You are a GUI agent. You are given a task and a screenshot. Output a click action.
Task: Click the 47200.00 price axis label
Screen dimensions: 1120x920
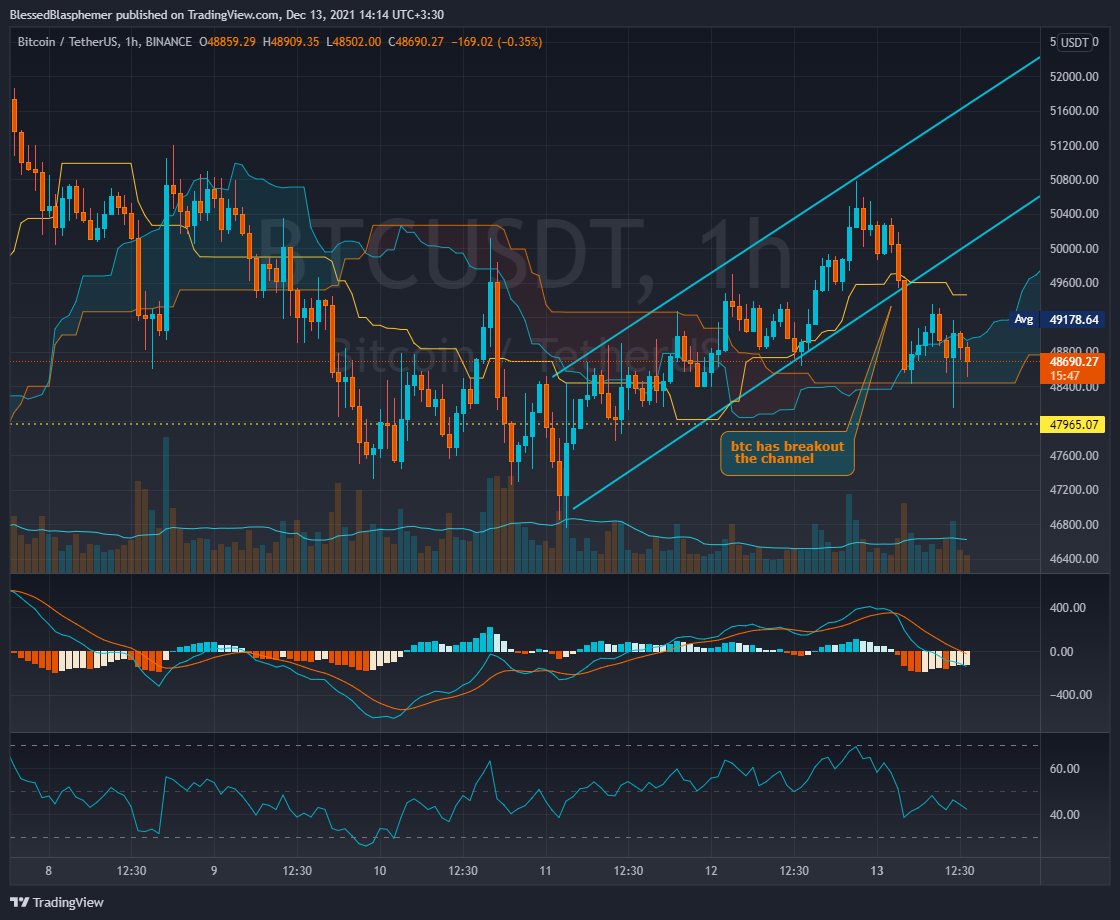click(1074, 490)
